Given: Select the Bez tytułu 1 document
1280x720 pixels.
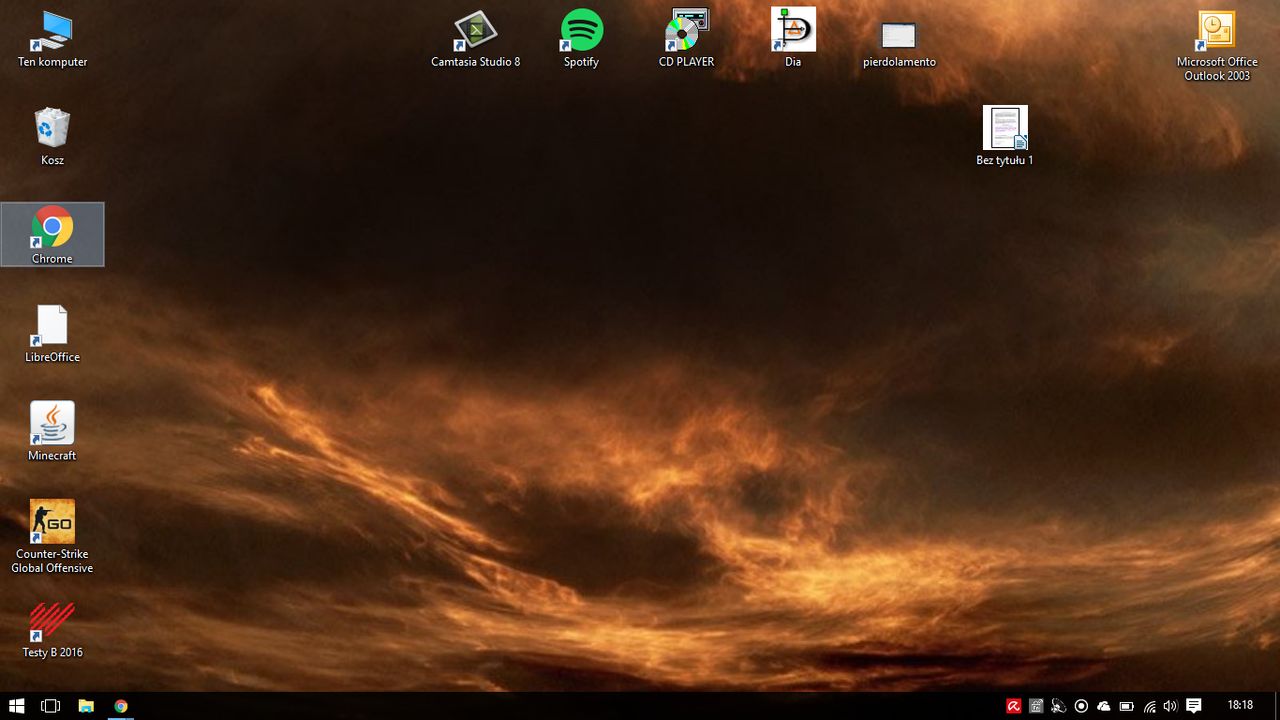Looking at the screenshot, I should [1005, 137].
